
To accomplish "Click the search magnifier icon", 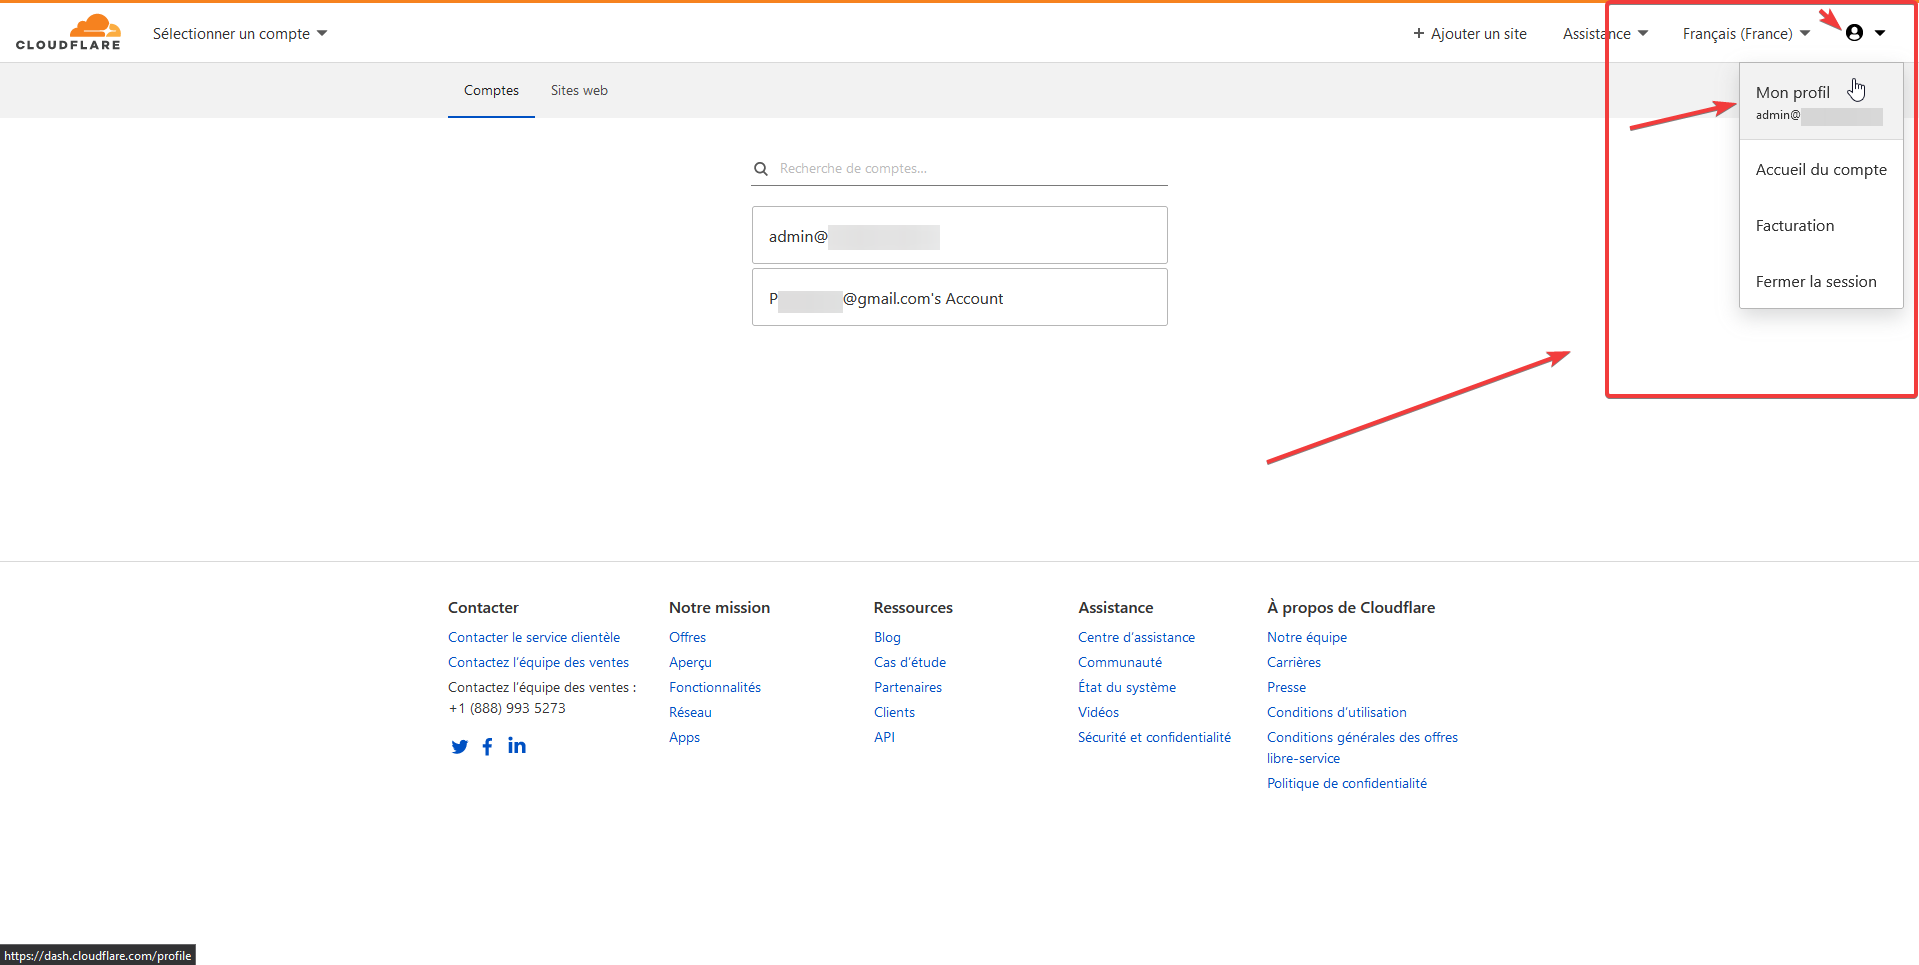I will 761,168.
